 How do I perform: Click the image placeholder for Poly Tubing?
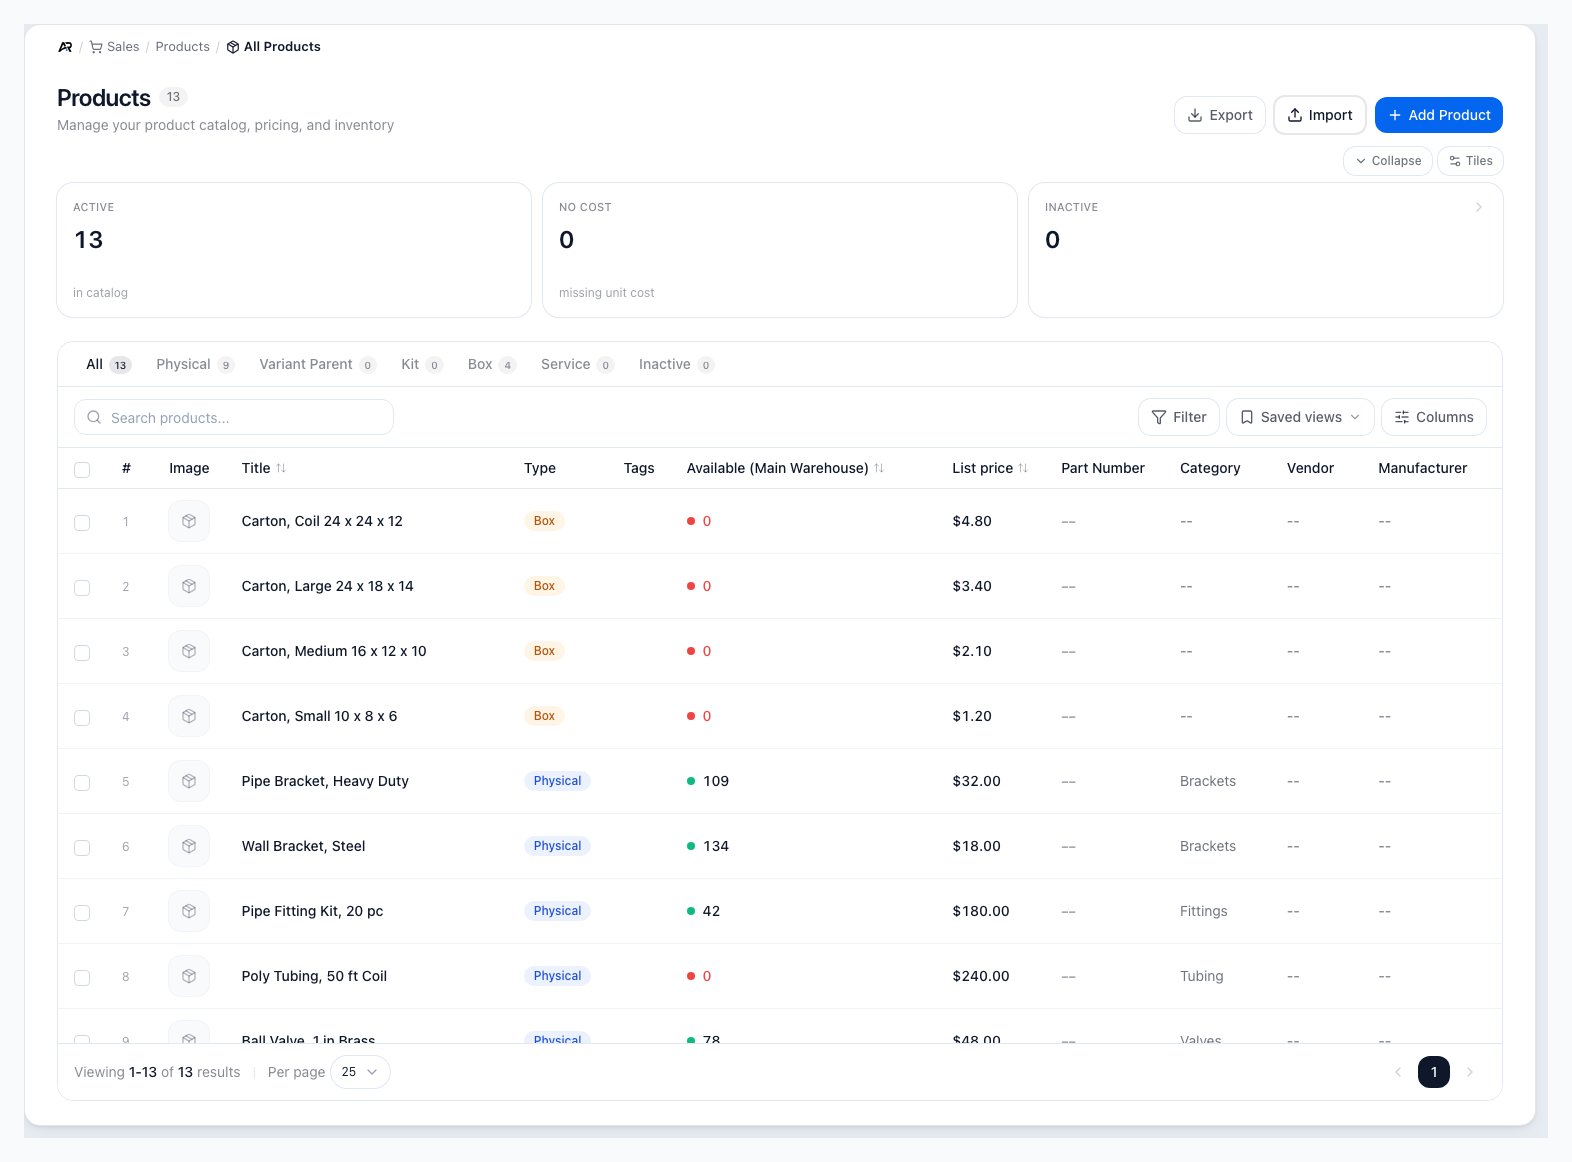tap(189, 976)
